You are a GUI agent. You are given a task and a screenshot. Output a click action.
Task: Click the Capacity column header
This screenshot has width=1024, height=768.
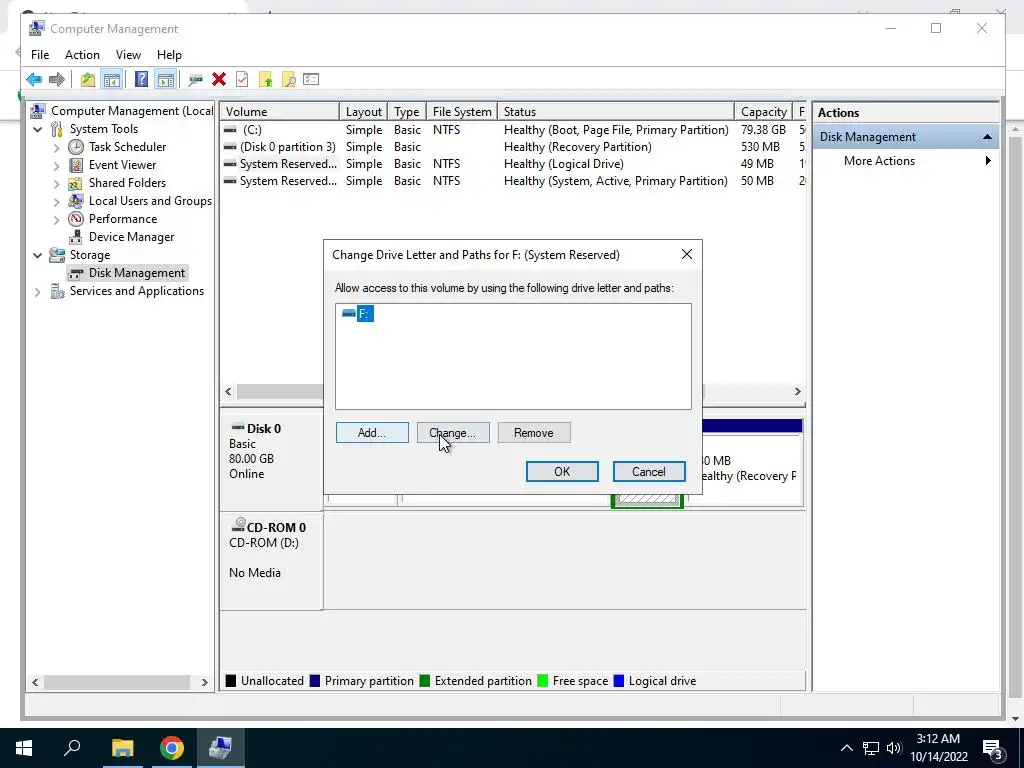point(763,112)
